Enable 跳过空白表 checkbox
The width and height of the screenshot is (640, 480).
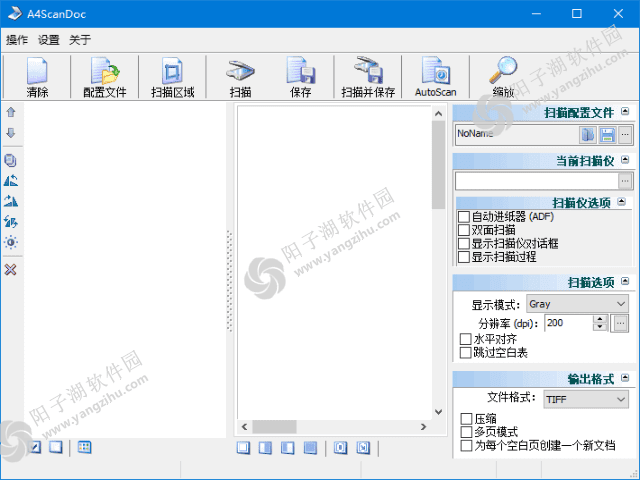(x=466, y=353)
